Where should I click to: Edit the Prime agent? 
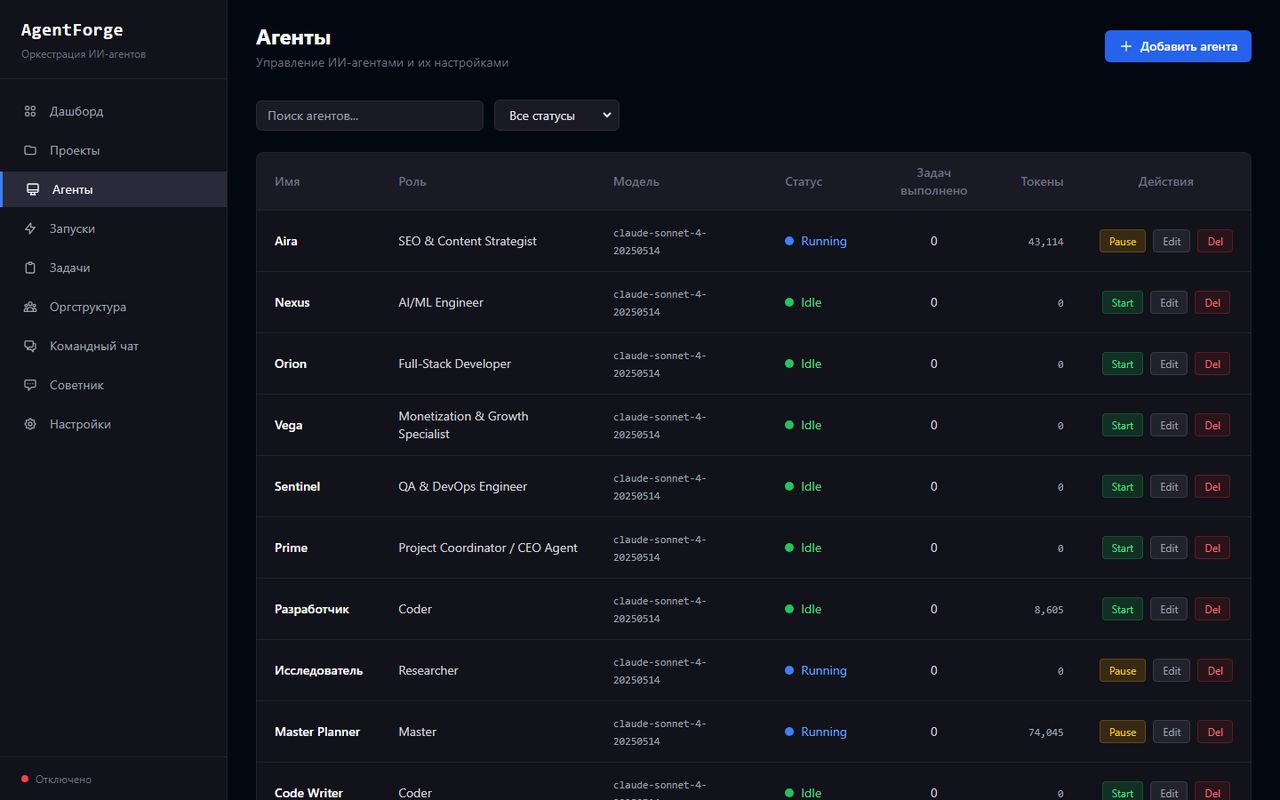coord(1169,548)
